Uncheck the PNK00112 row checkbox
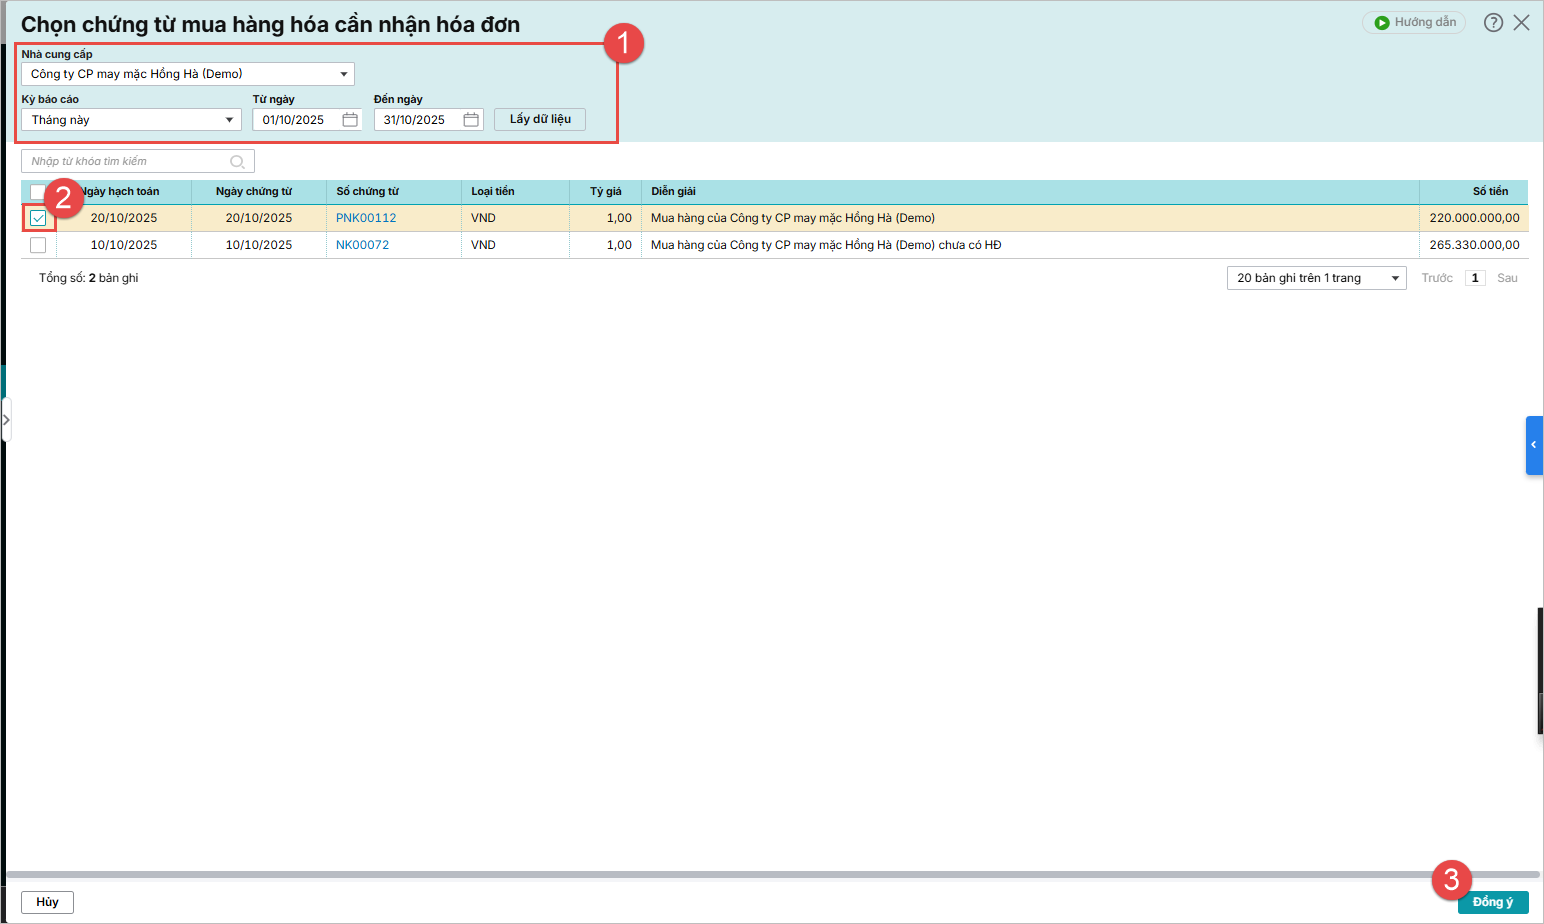Screen dimensions: 1544x924 click(38, 218)
